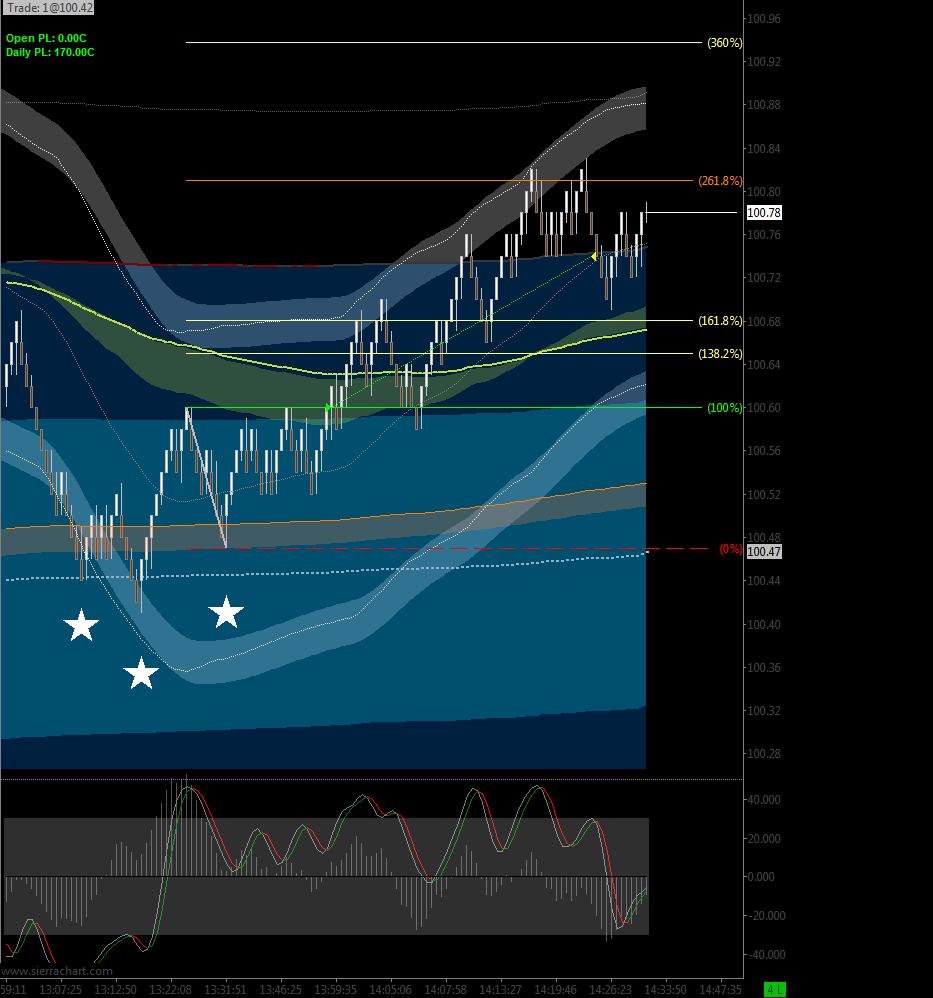Click price scale value 100.44
This screenshot has width=933, height=998.
coord(764,581)
